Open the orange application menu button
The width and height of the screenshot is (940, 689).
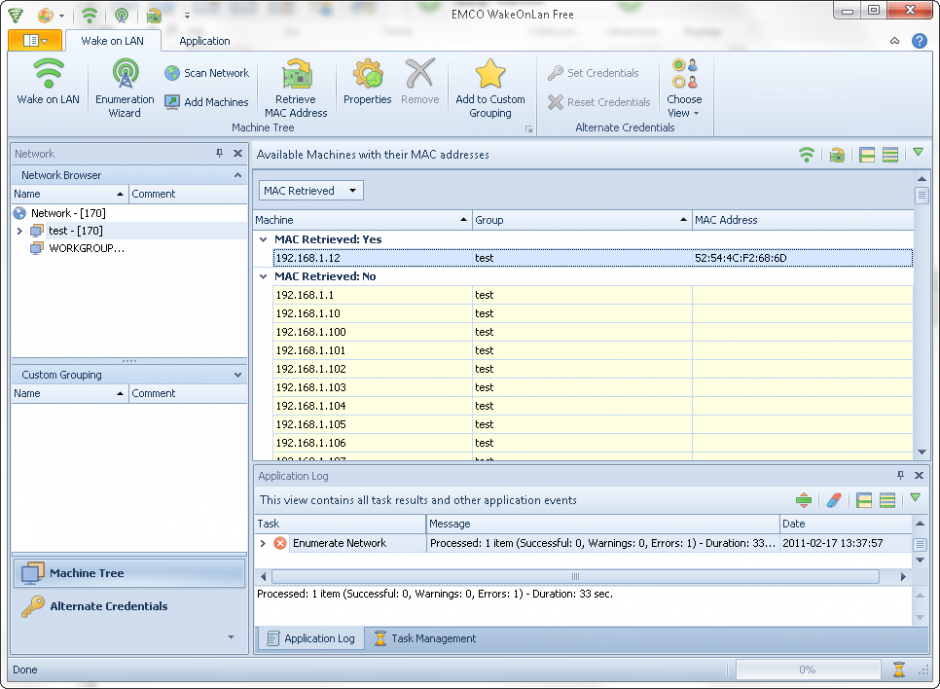pos(35,40)
